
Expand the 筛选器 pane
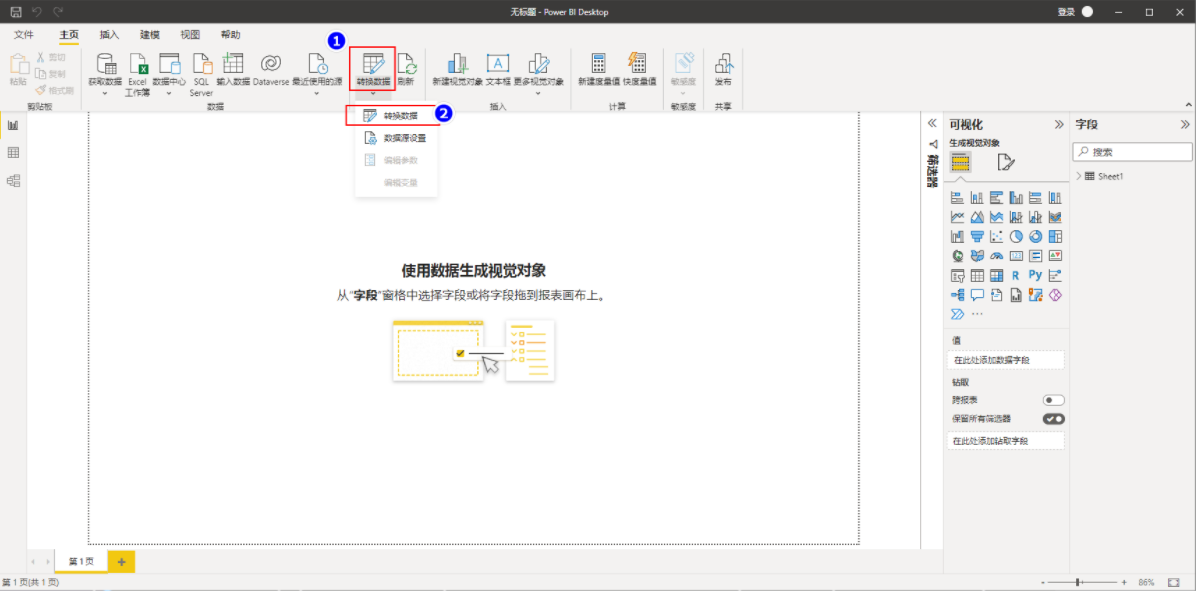[931, 124]
